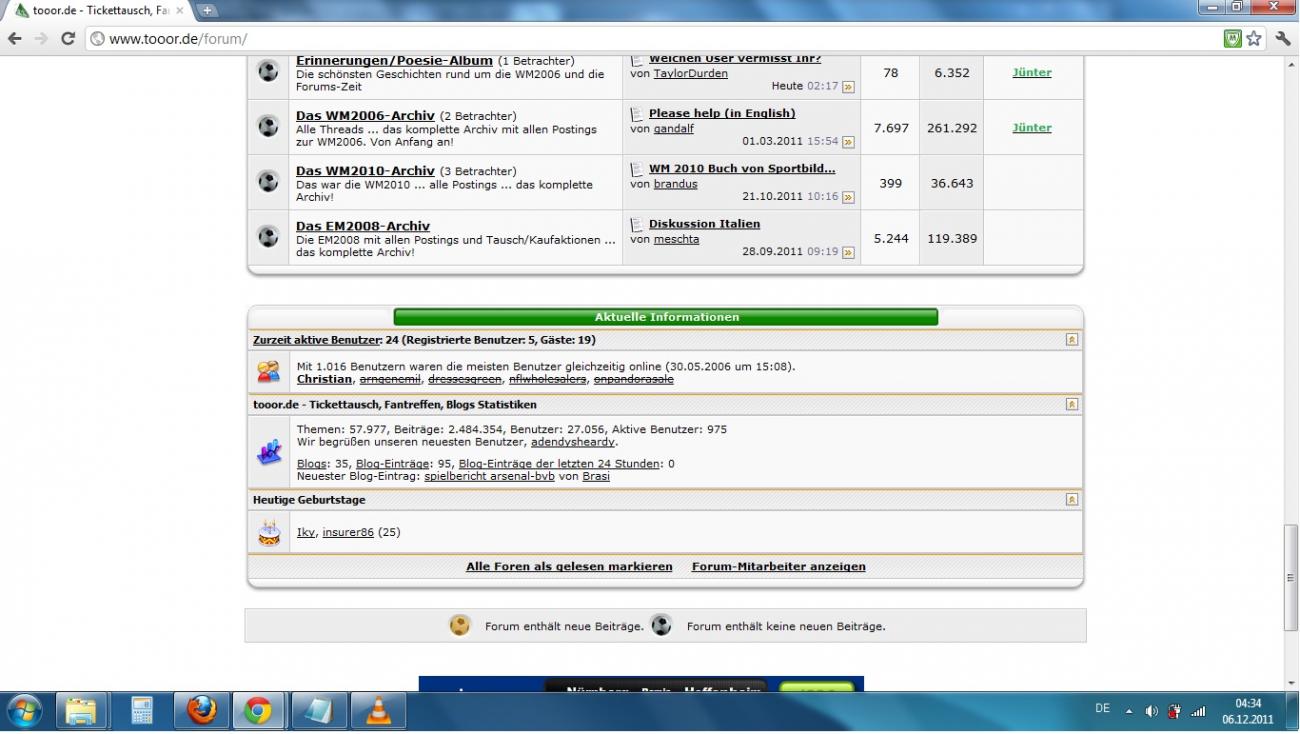Viewport: 1300px width, 734px height.
Task: Open a new browser tab
Action: (x=208, y=11)
